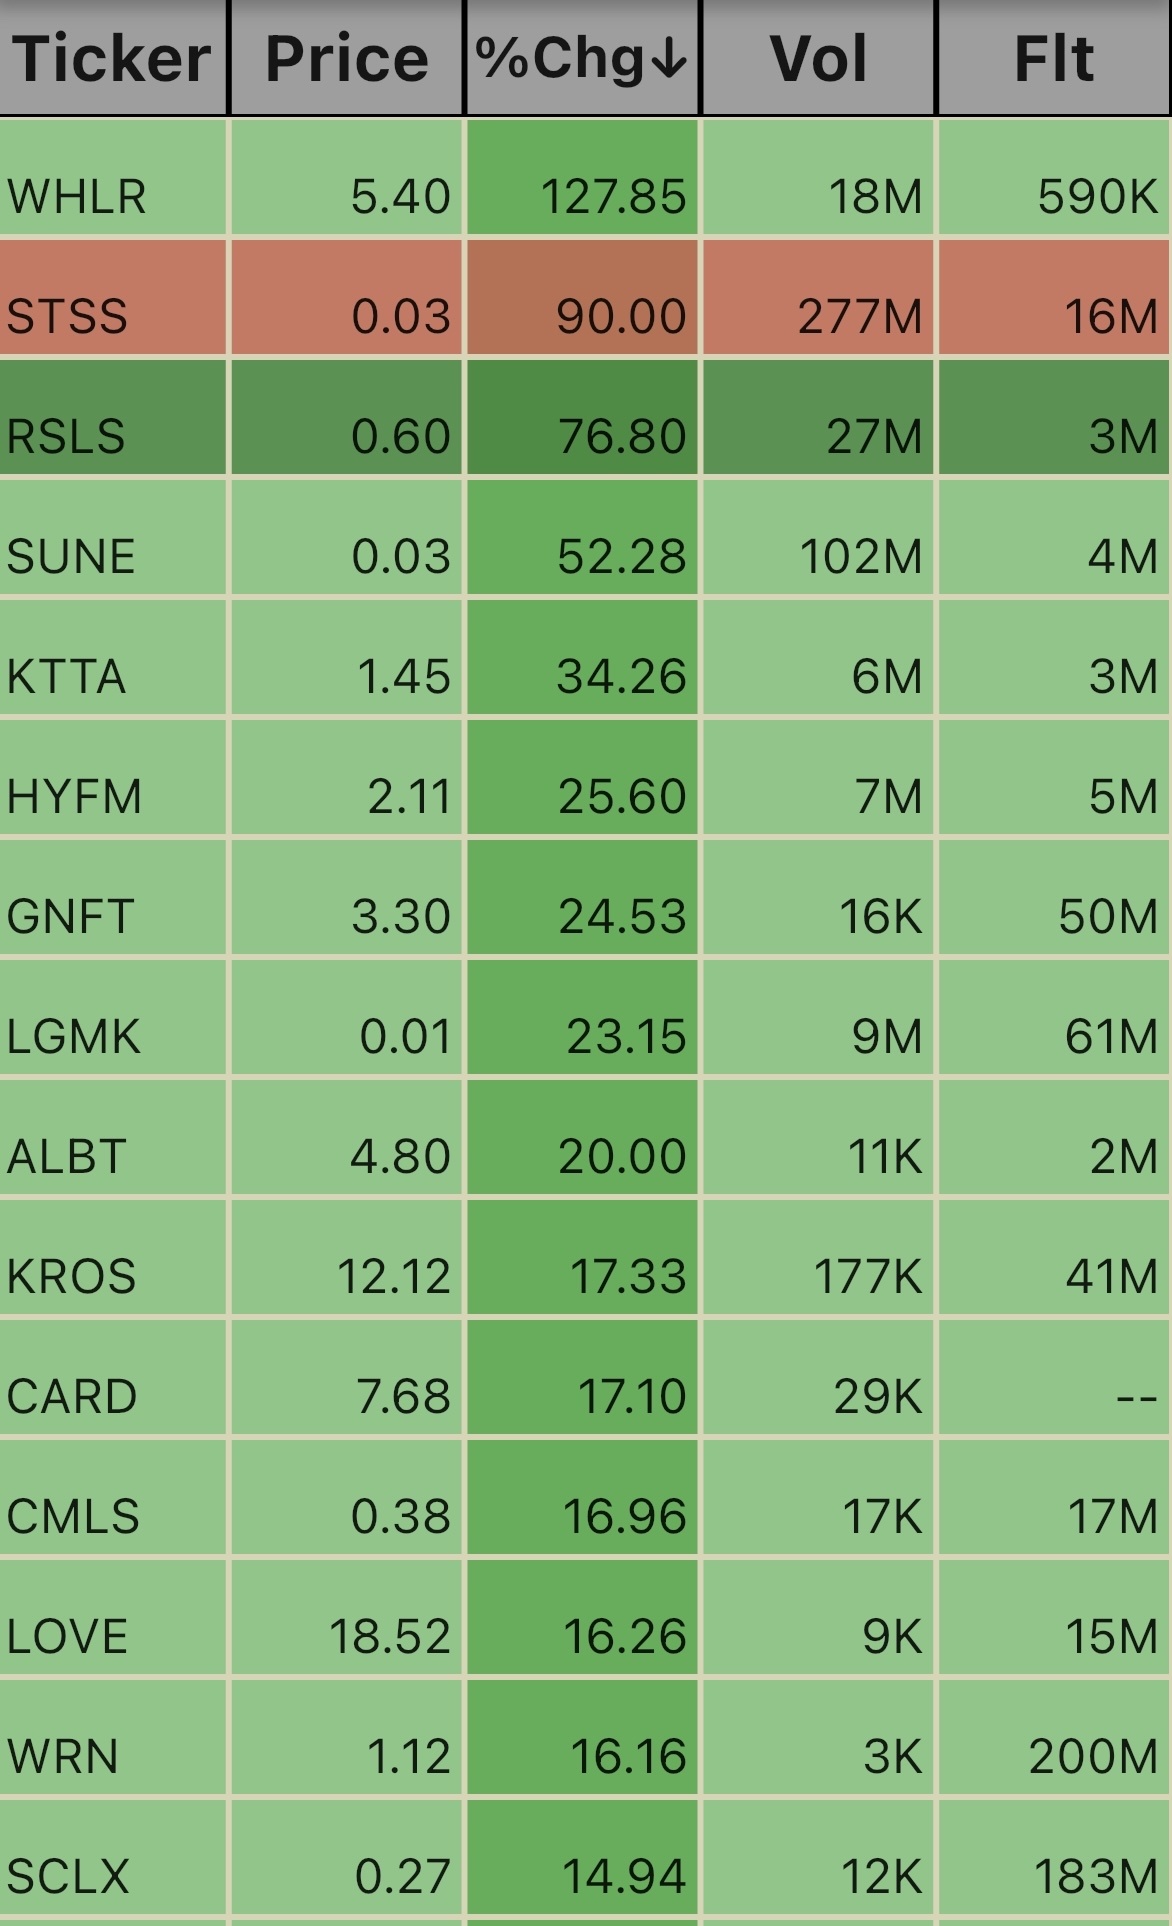The height and width of the screenshot is (1926, 1172).
Task: Select ALBT in the ticker list
Action: point(66,1156)
